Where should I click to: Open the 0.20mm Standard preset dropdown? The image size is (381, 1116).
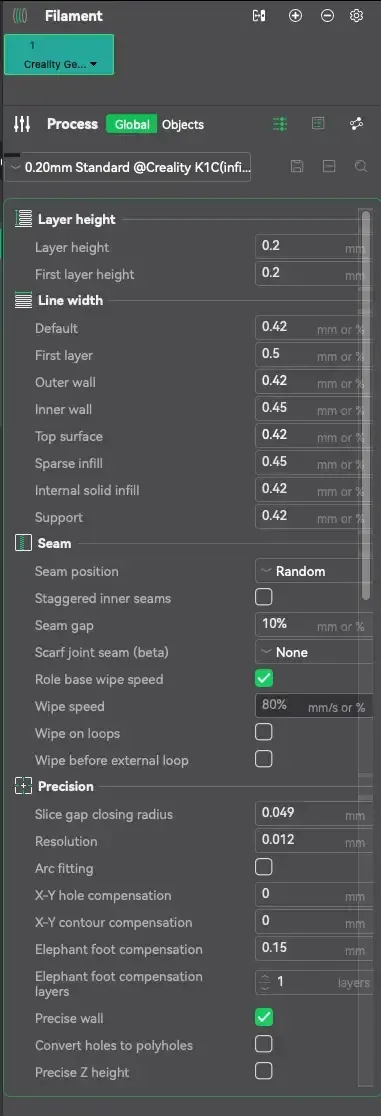[x=128, y=167]
